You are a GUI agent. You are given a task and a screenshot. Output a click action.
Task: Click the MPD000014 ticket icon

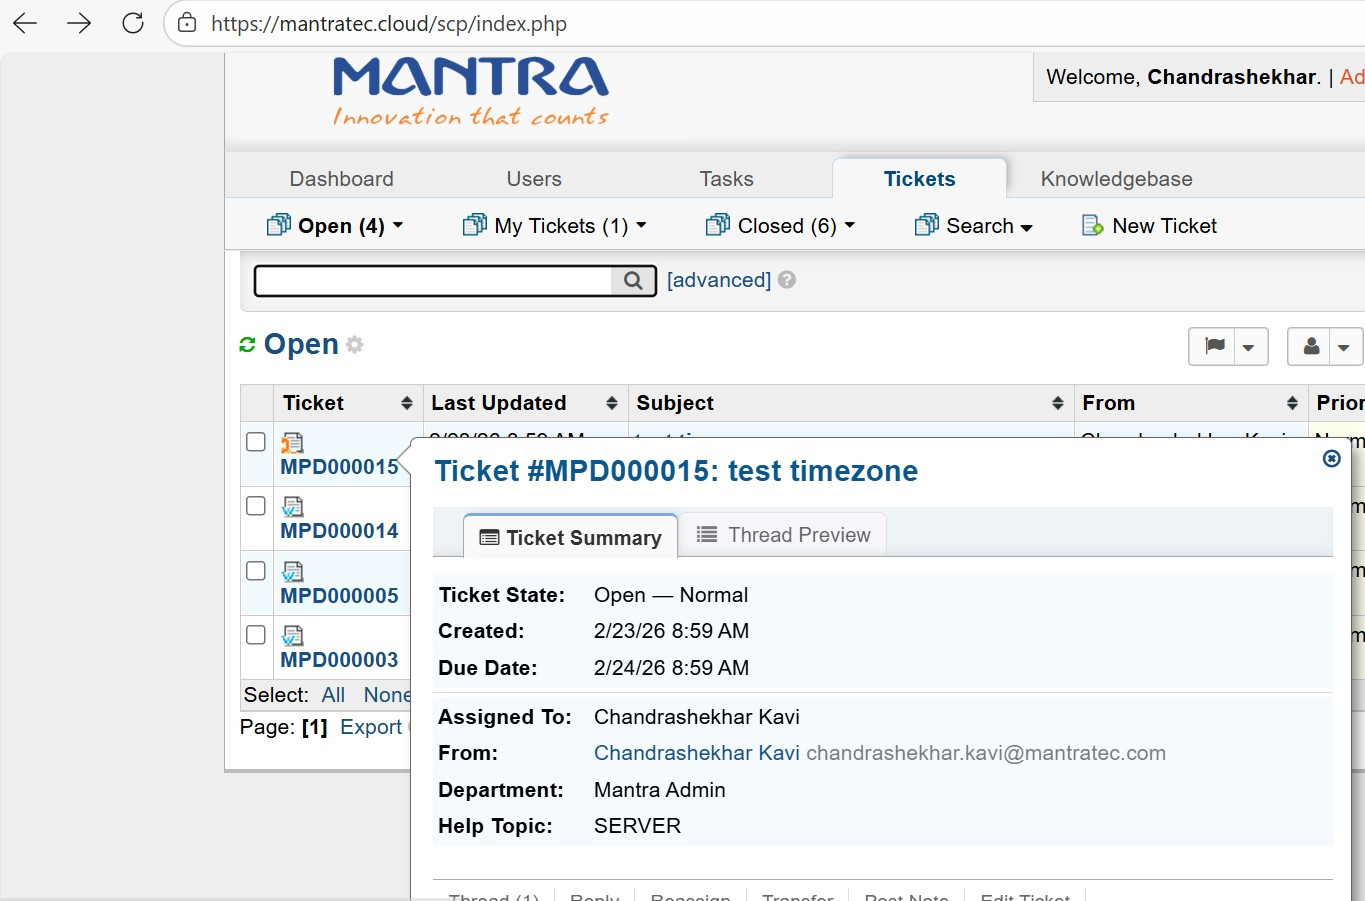pyautogui.click(x=292, y=507)
